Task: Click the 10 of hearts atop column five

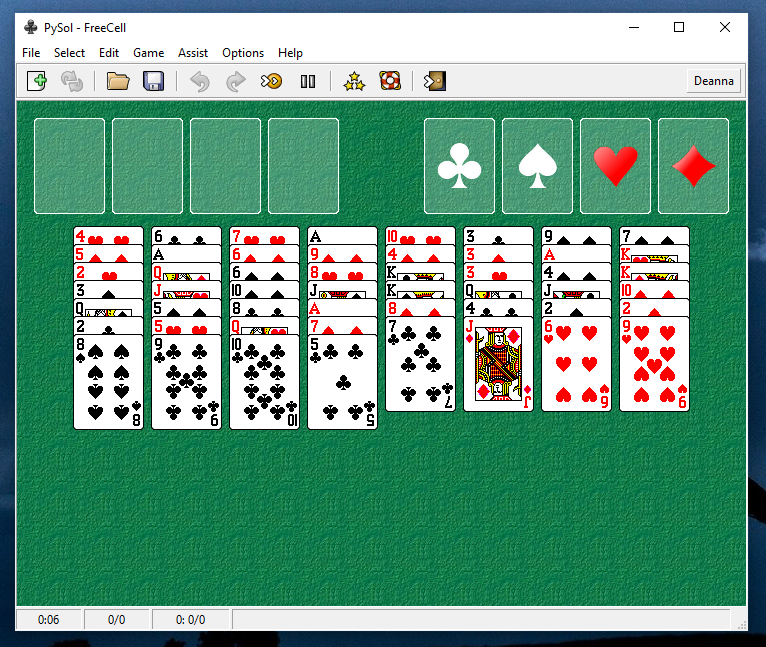Action: pyautogui.click(x=420, y=236)
